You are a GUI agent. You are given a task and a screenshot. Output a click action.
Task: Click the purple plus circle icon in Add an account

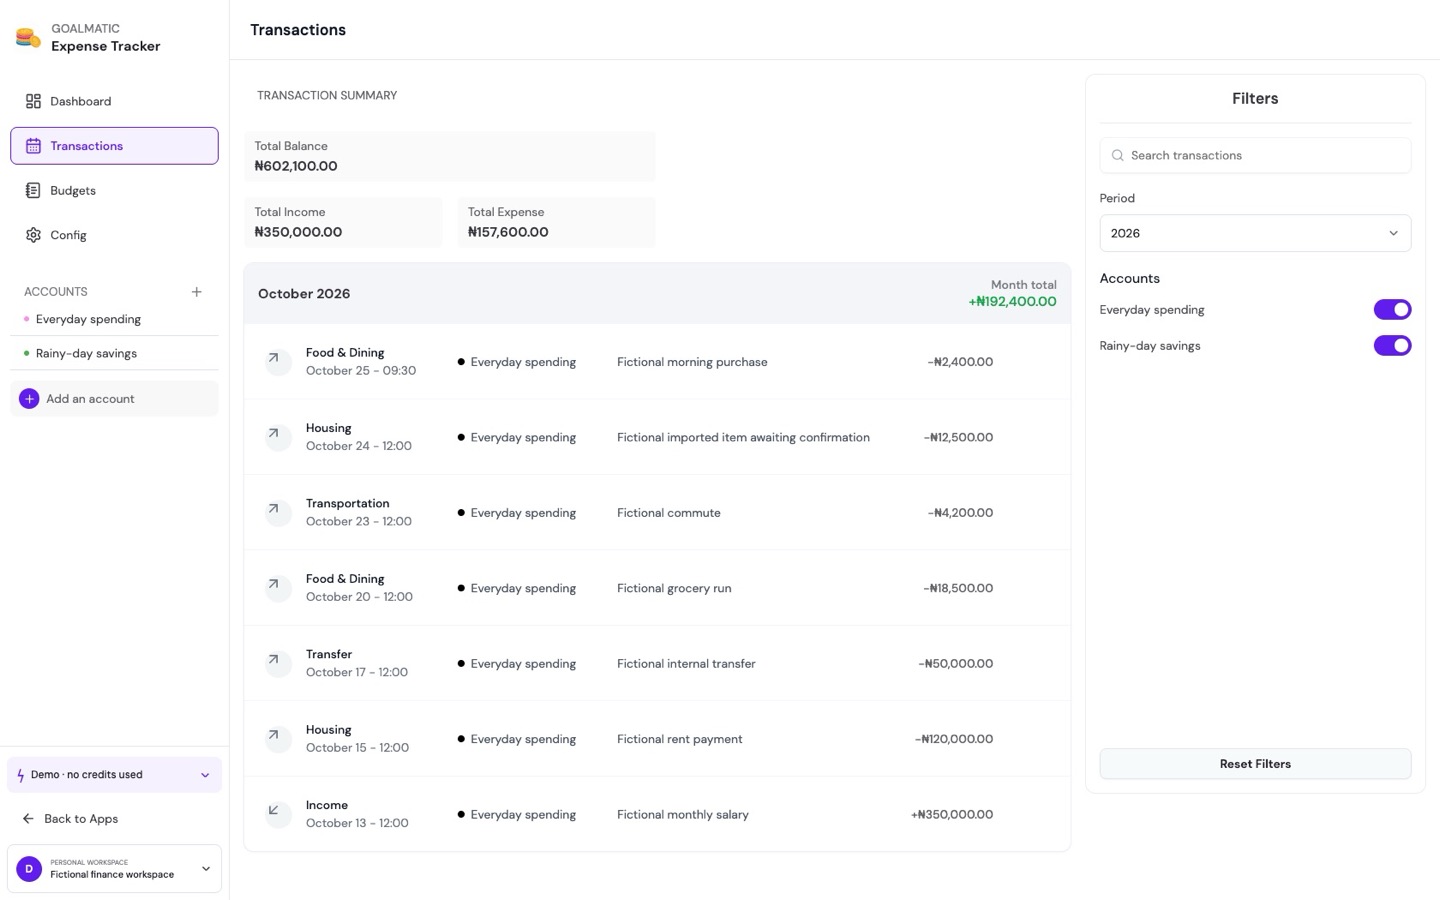point(29,399)
